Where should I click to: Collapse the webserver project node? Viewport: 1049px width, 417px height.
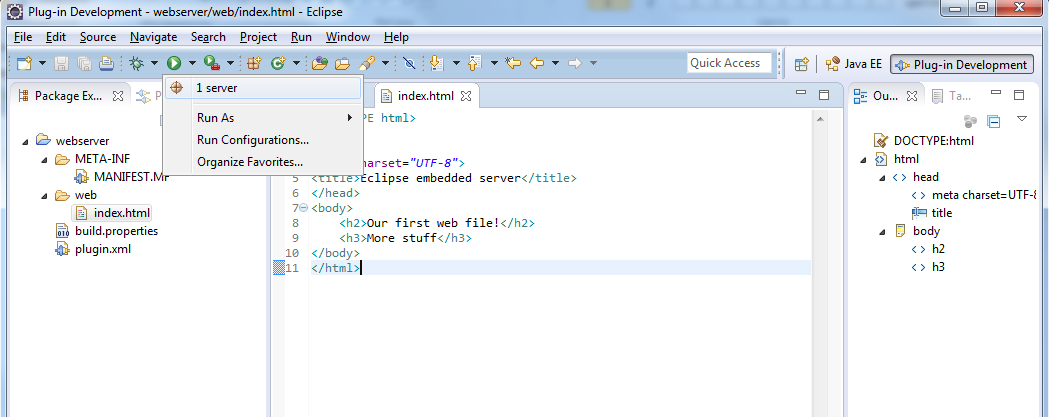(x=25, y=141)
